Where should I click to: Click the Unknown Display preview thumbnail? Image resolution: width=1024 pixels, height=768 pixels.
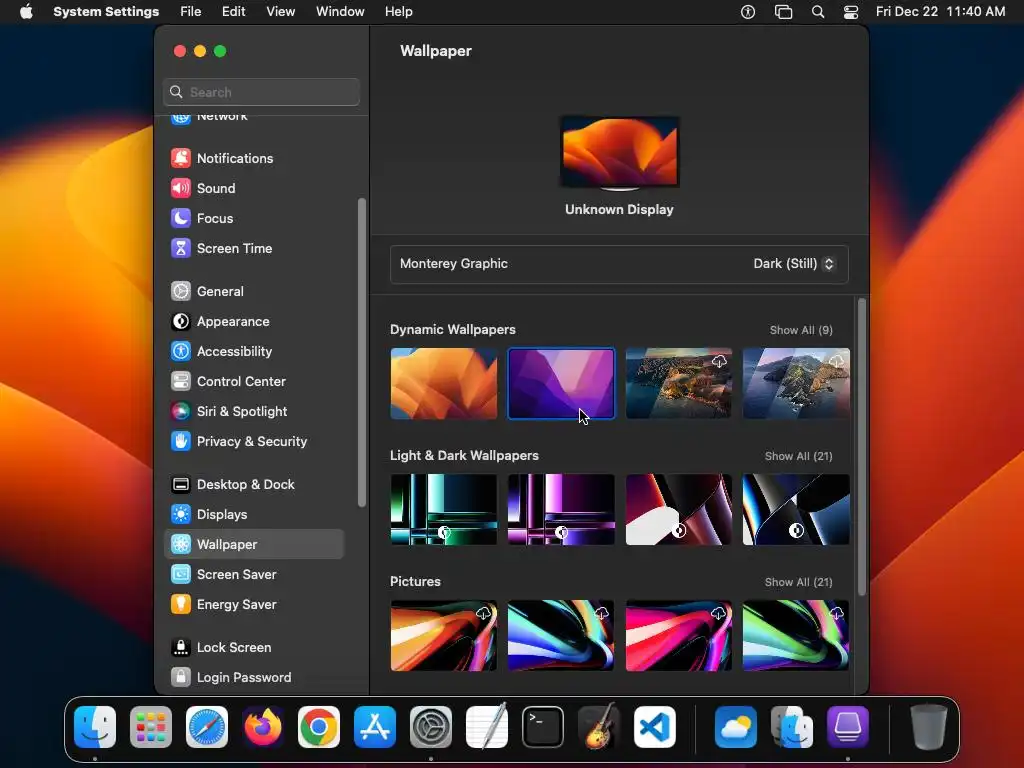tap(620, 153)
